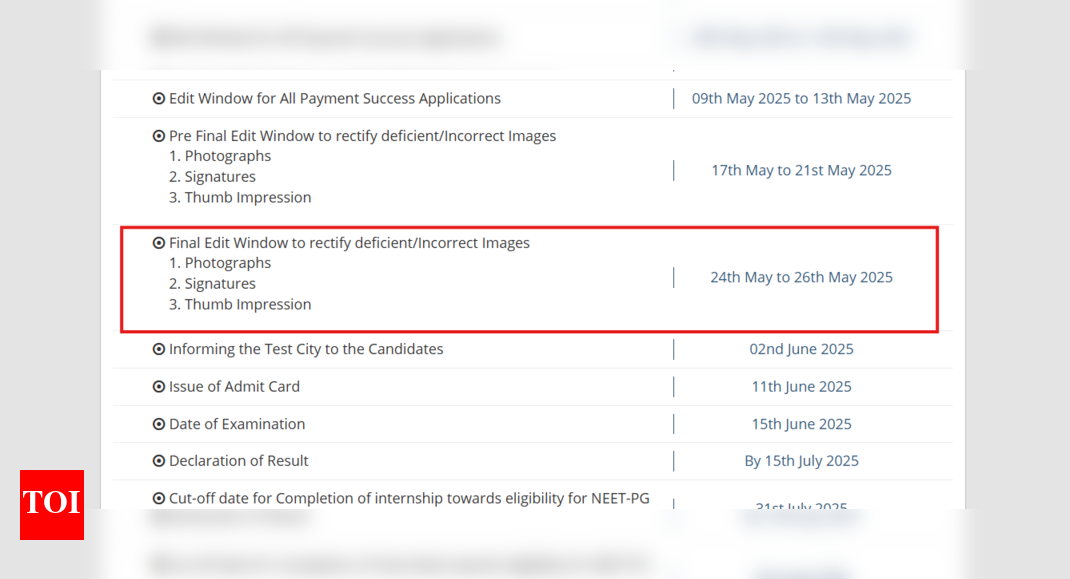Click the '17th May to 21st May 2025' date
The image size is (1070, 579).
point(801,170)
